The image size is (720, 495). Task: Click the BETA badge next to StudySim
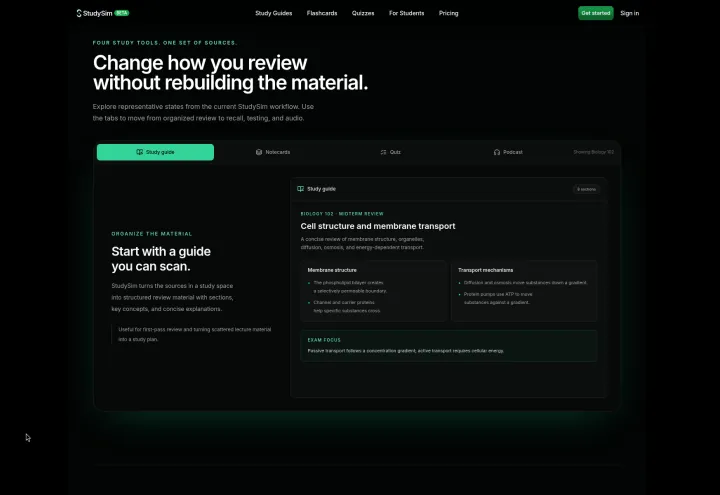pos(122,13)
